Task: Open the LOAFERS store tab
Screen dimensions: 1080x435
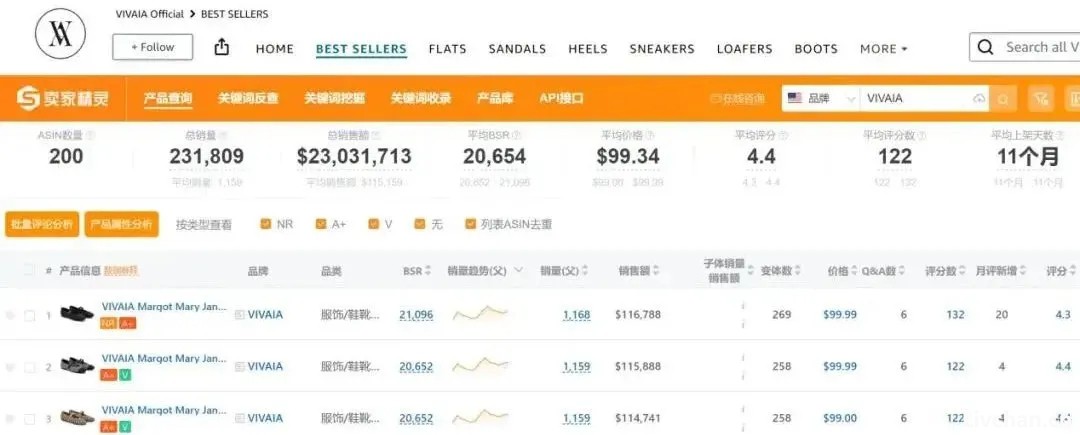Action: (745, 49)
